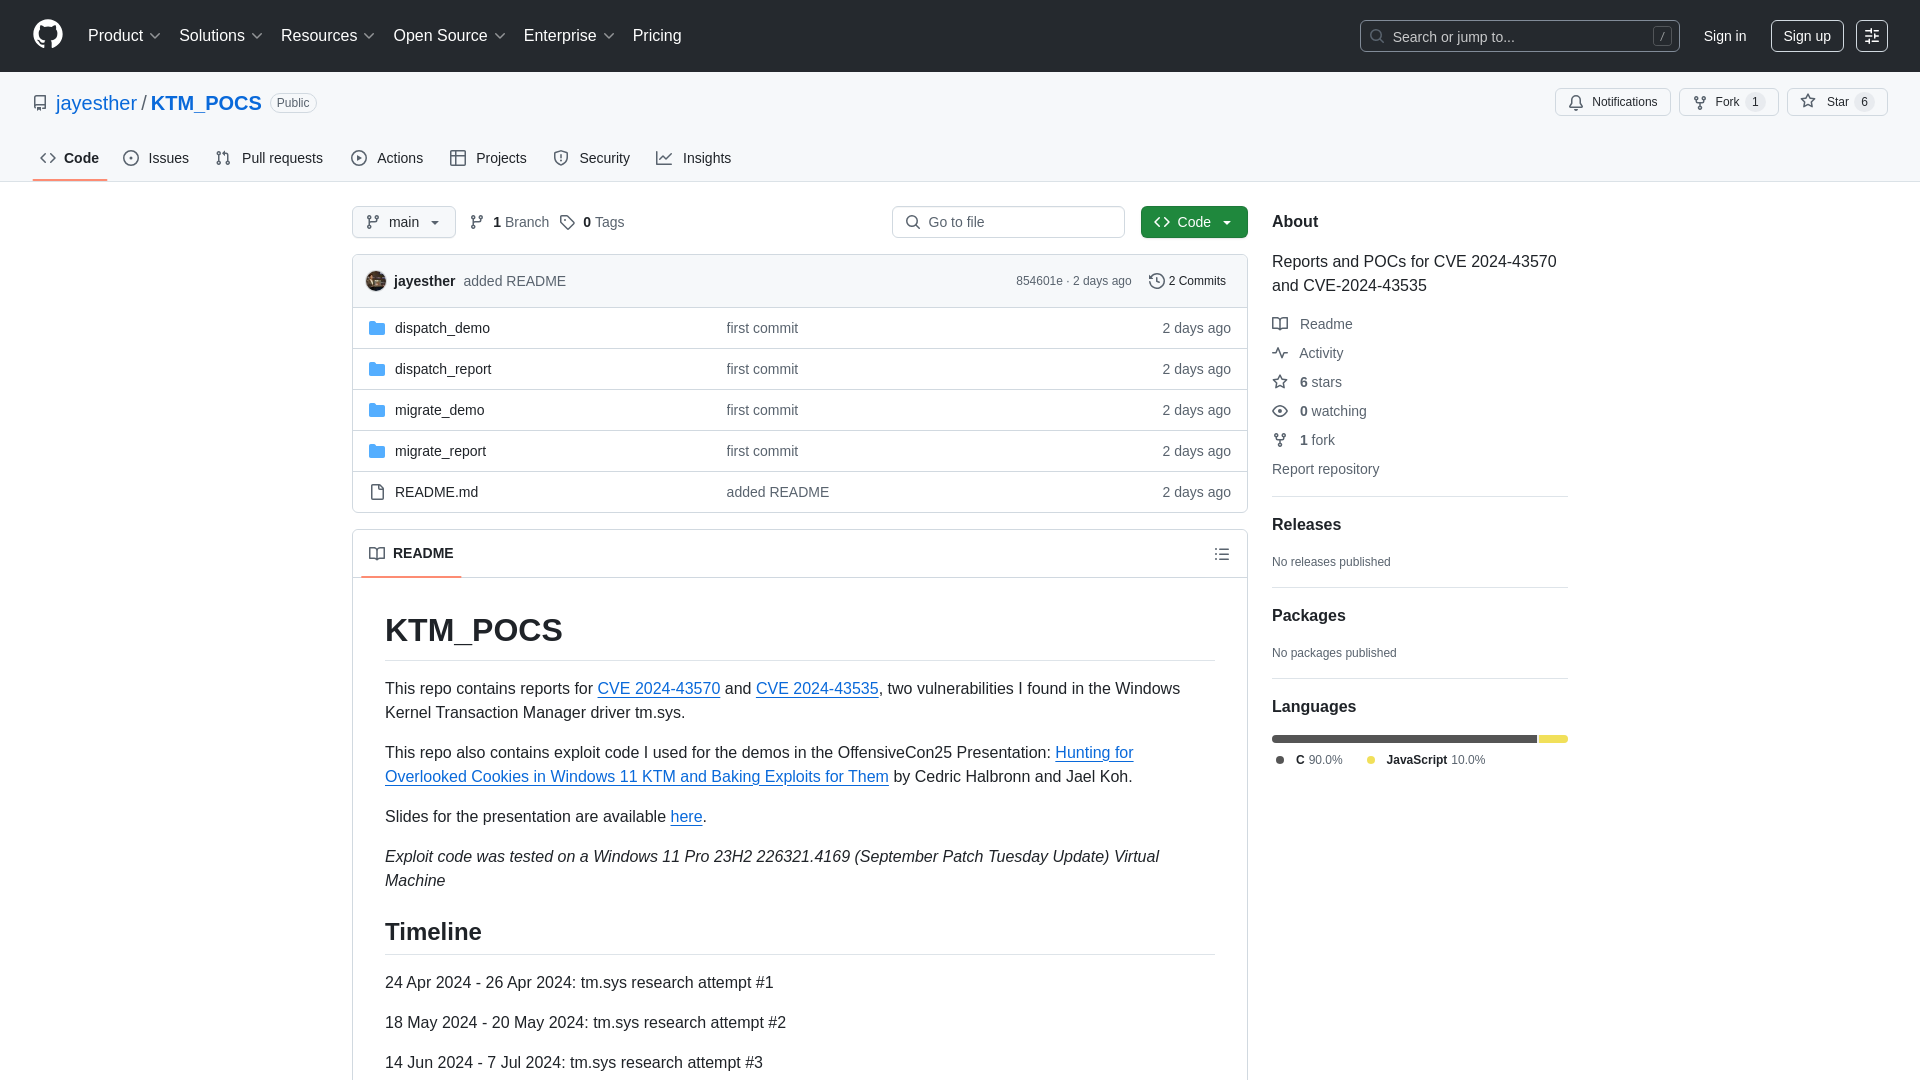Open the Packages heading link
Screen dimensions: 1920x1080
pos(1308,616)
